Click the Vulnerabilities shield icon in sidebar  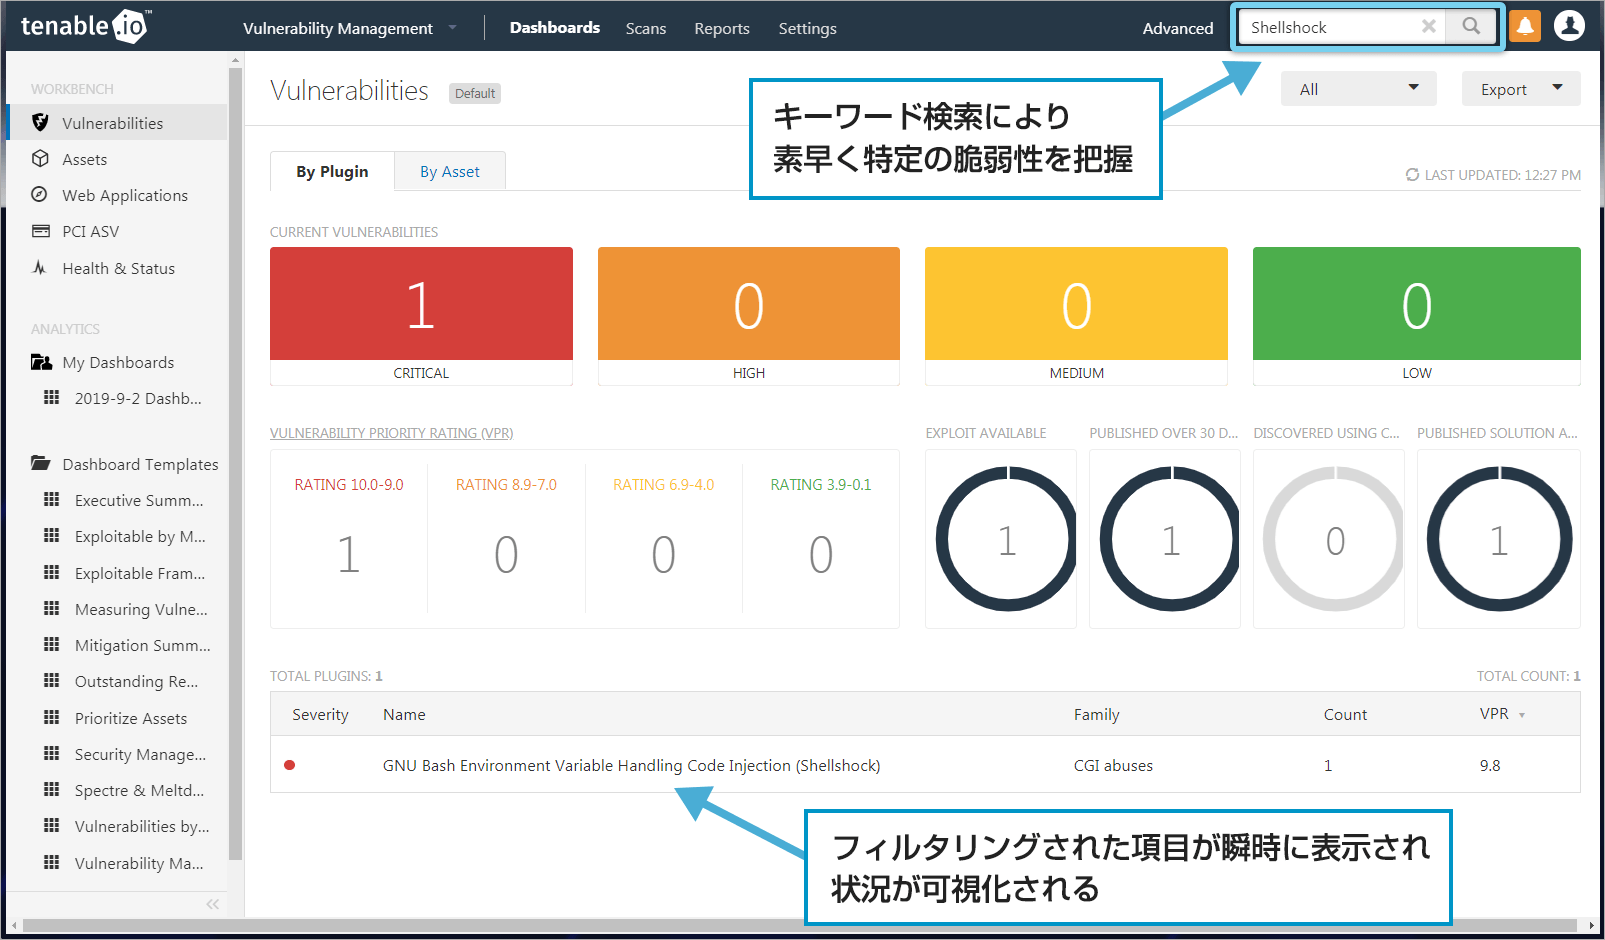click(x=40, y=123)
